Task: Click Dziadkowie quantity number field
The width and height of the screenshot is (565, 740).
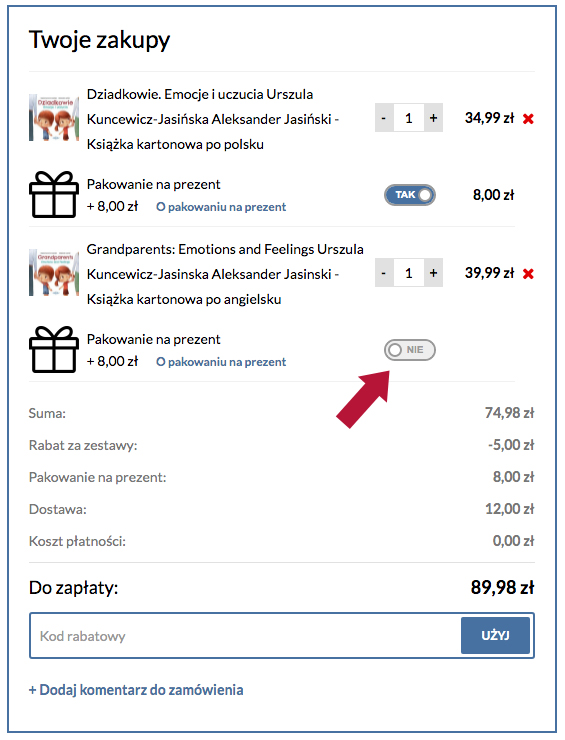Action: 409,118
